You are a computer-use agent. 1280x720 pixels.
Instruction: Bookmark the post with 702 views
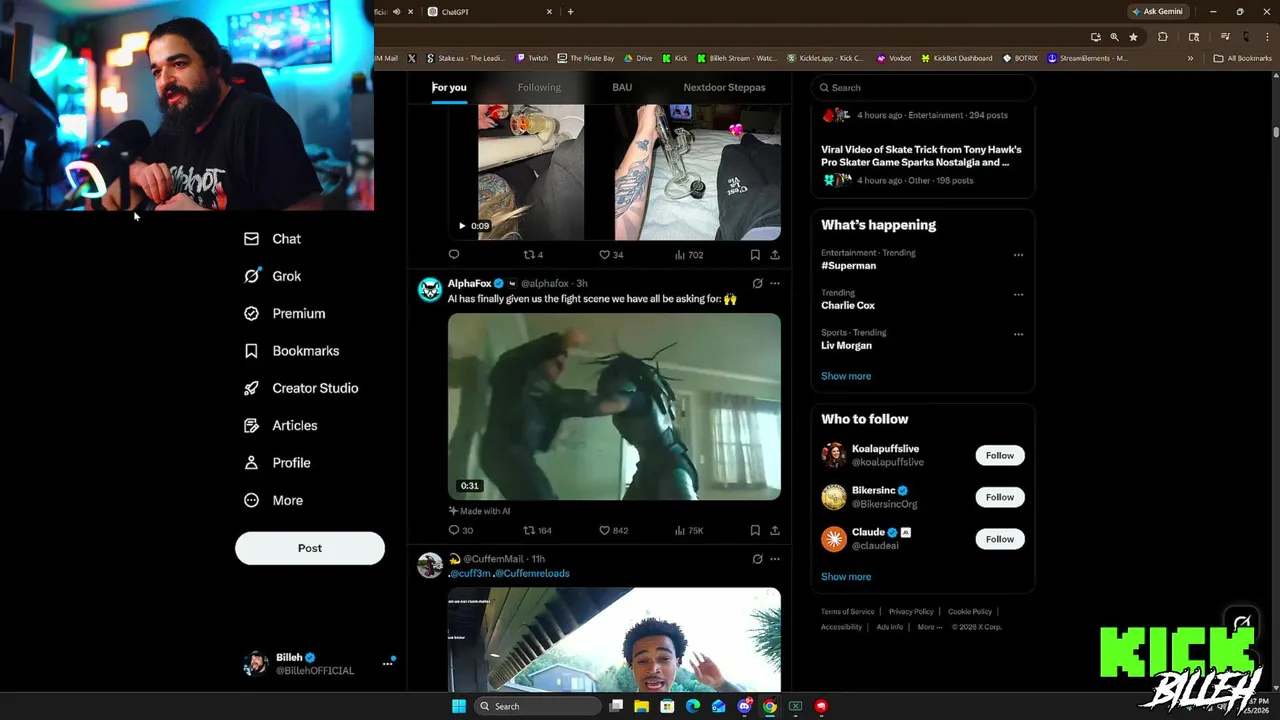(755, 255)
